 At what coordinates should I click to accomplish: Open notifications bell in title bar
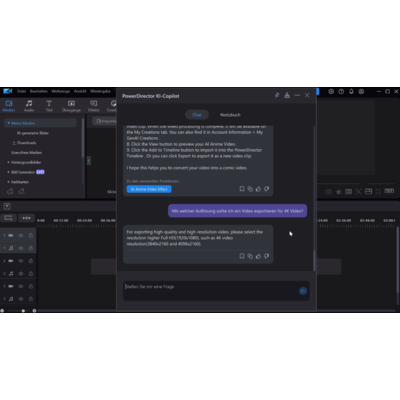tap(351, 91)
